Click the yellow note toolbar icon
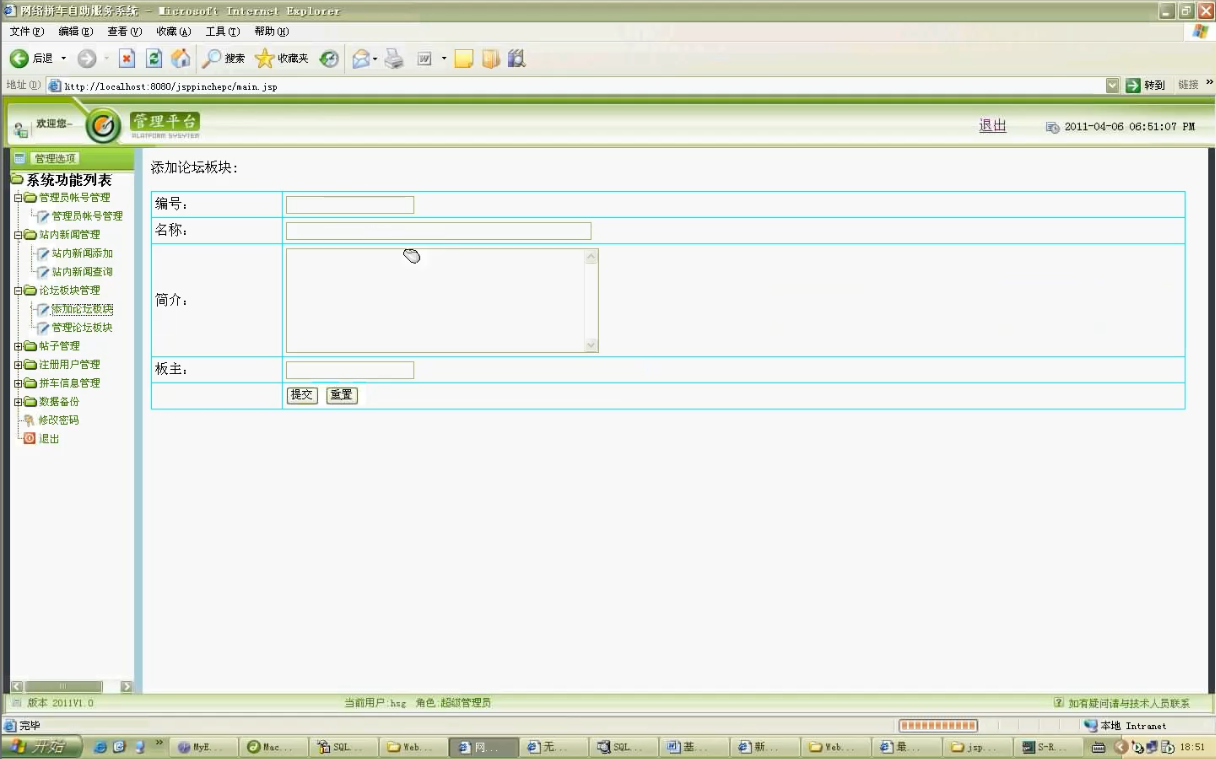The height and width of the screenshot is (759, 1216). [463, 59]
